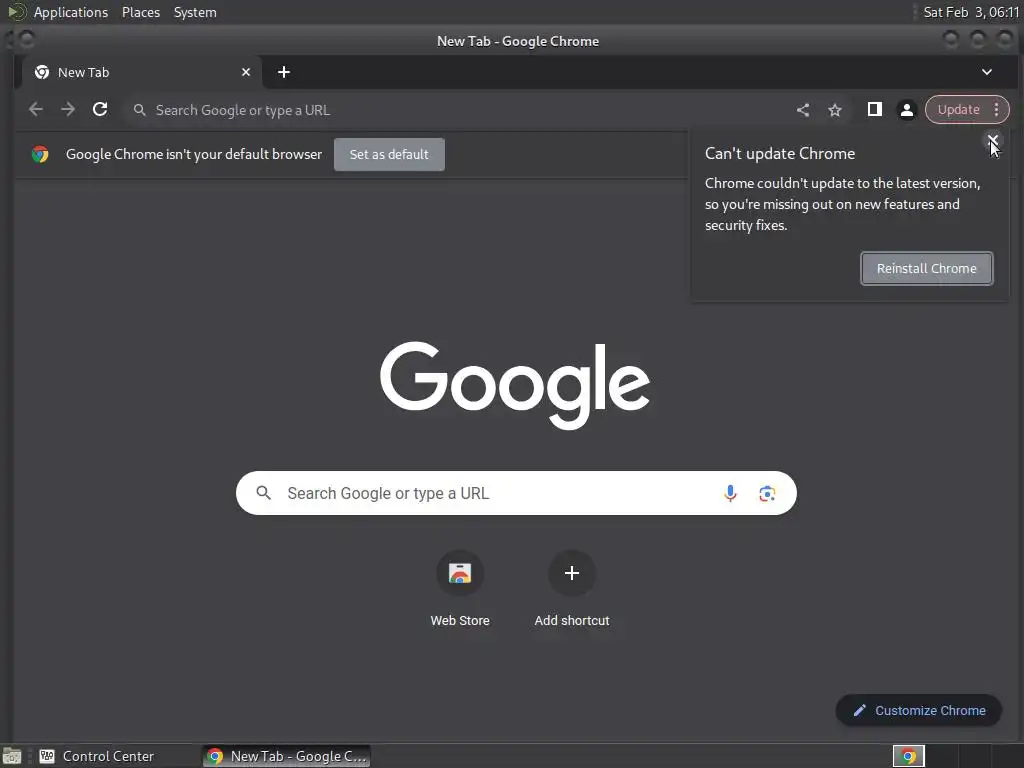The height and width of the screenshot is (768, 1024).
Task: Click the magnifier icon in Google search box
Action: point(263,493)
